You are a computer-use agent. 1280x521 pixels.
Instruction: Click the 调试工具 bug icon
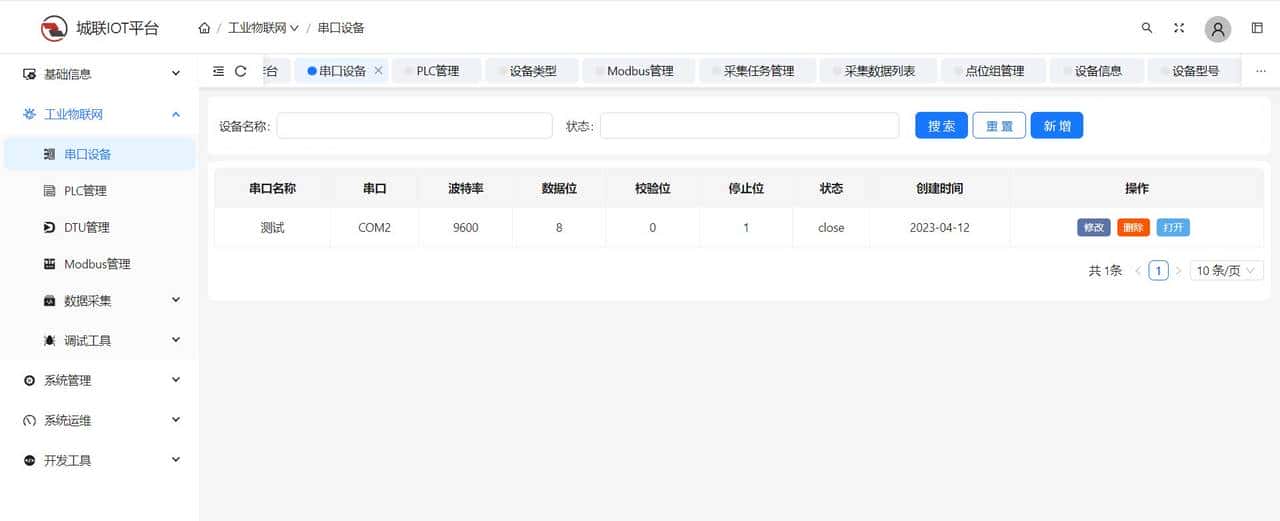tap(49, 341)
